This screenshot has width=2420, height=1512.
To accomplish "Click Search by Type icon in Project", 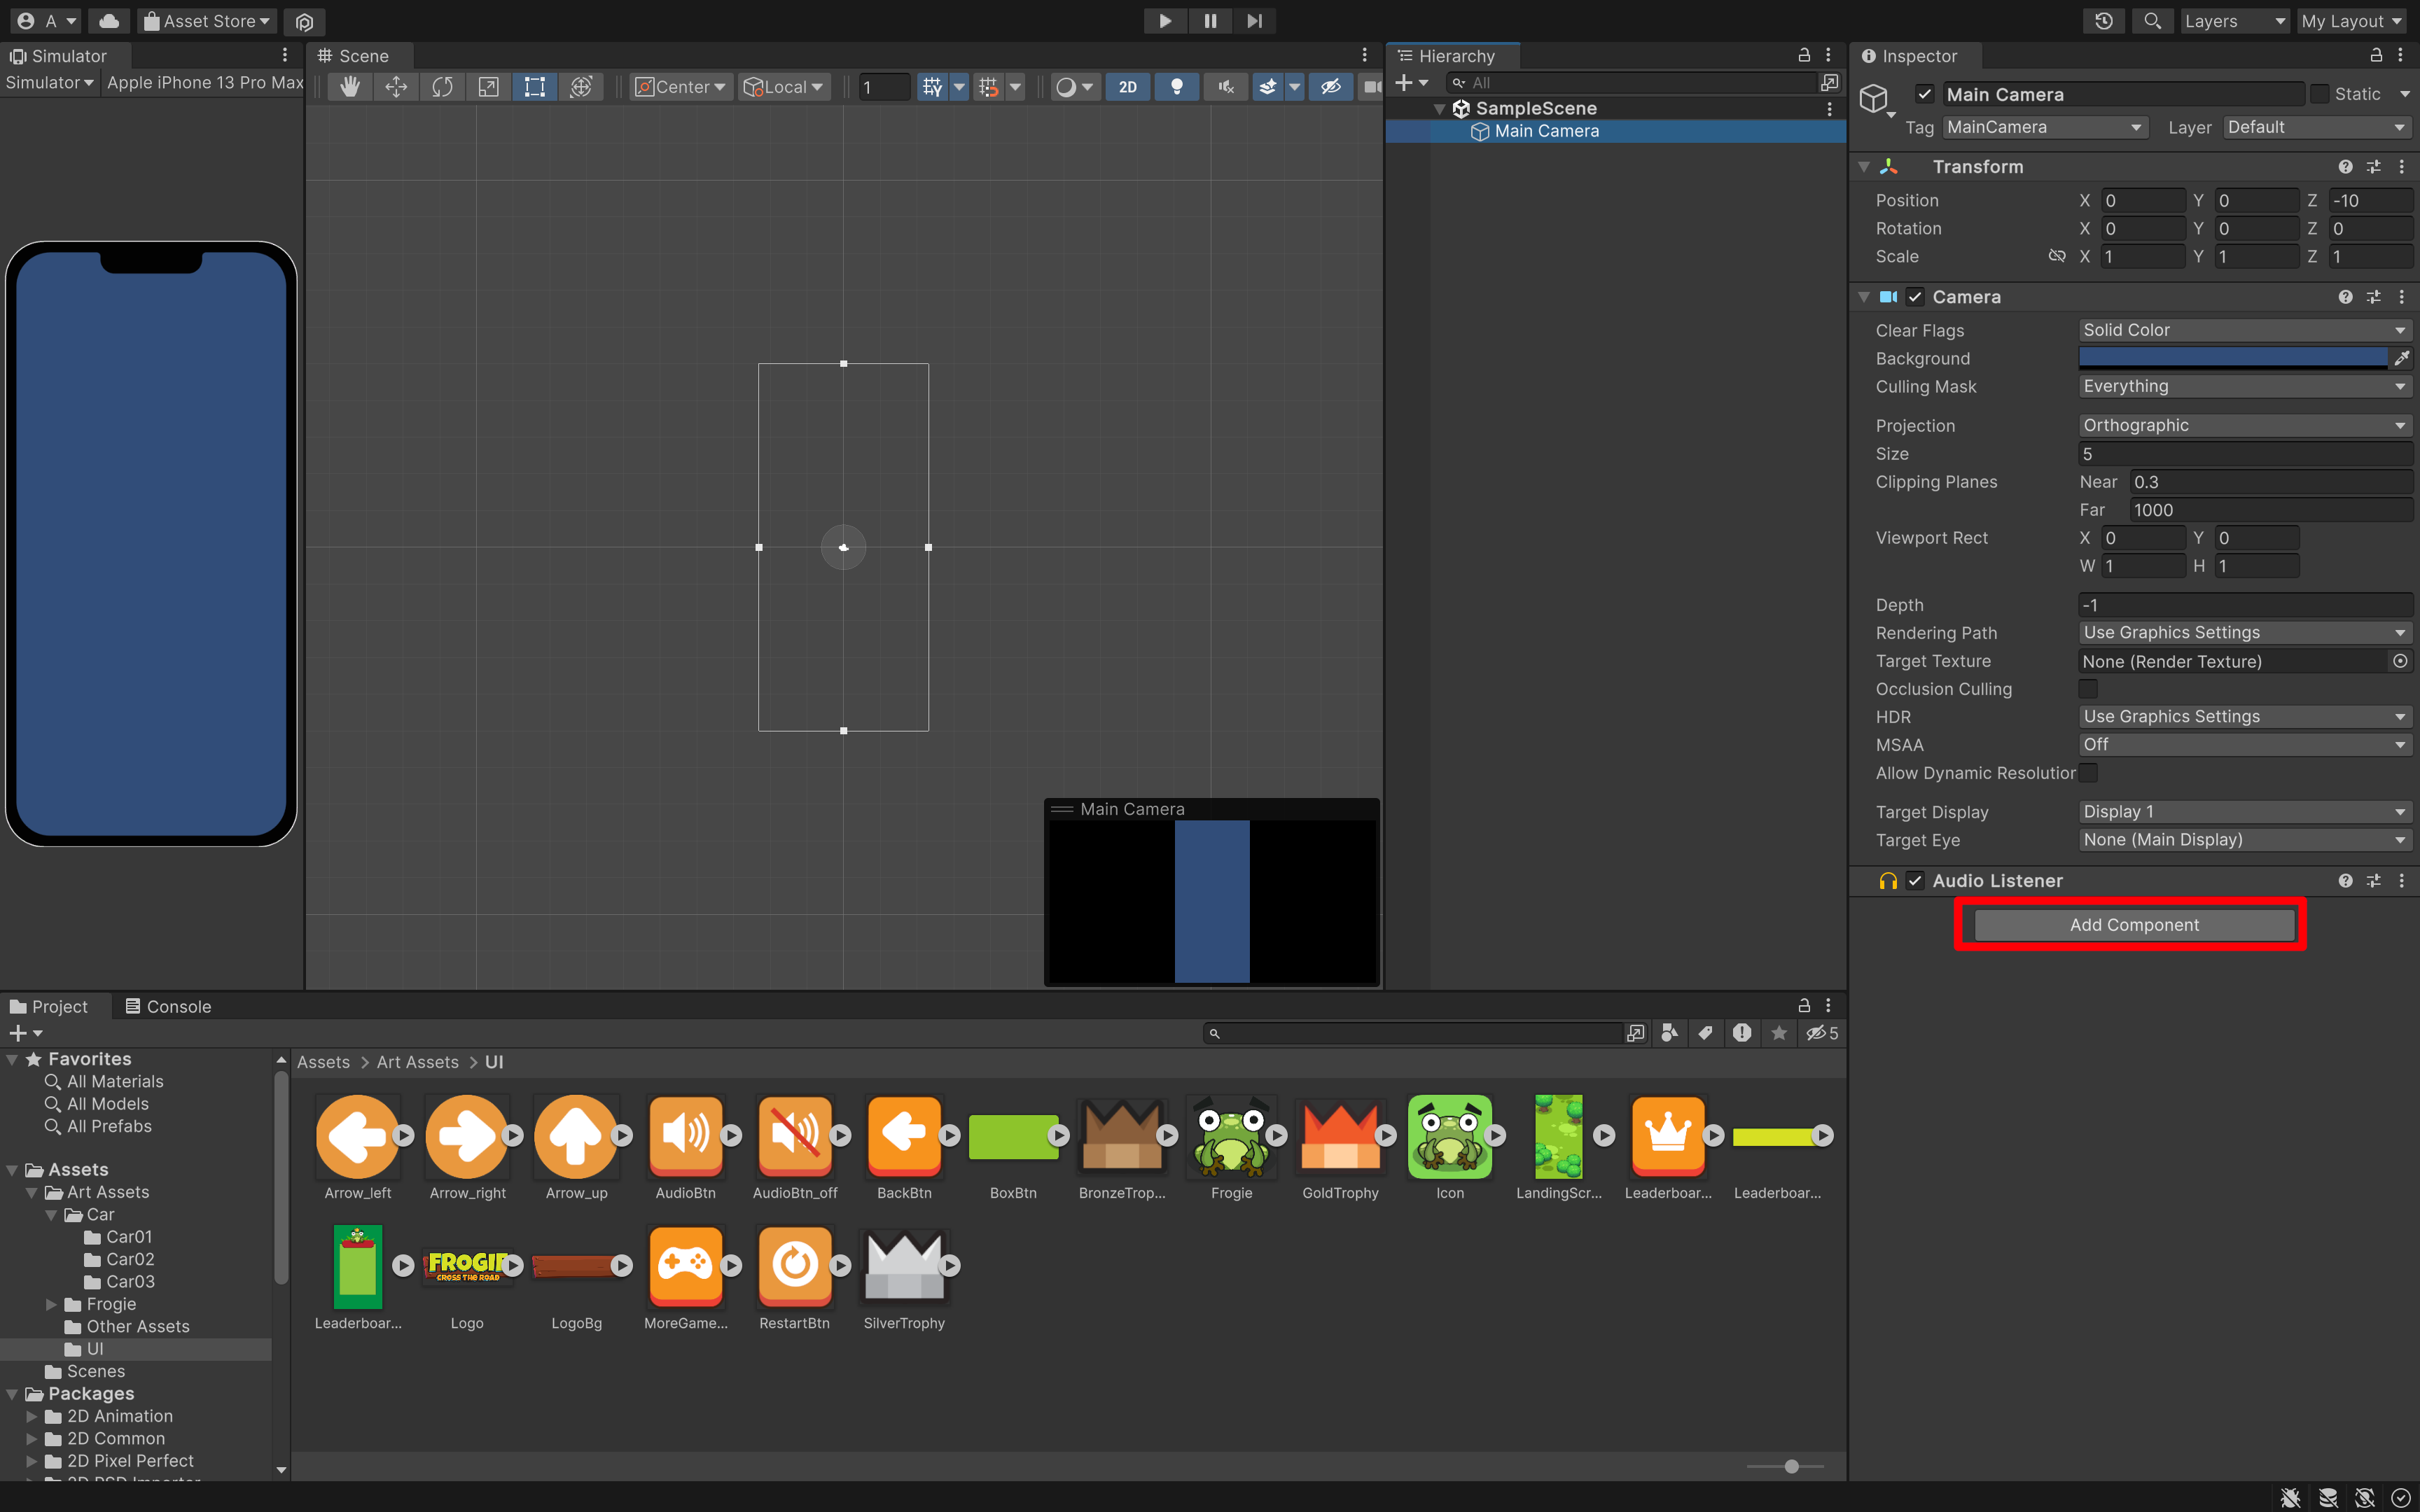I will point(1669,1033).
